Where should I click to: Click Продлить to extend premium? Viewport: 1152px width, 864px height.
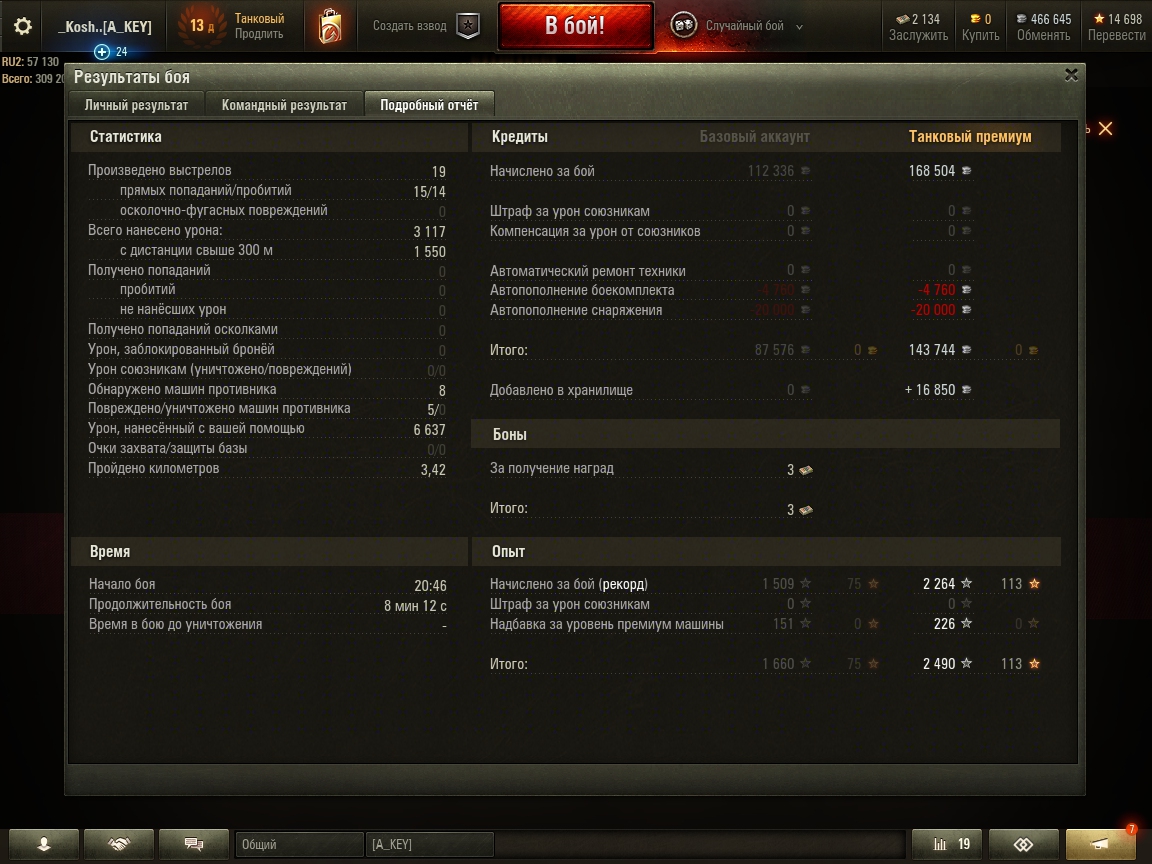[x=259, y=34]
